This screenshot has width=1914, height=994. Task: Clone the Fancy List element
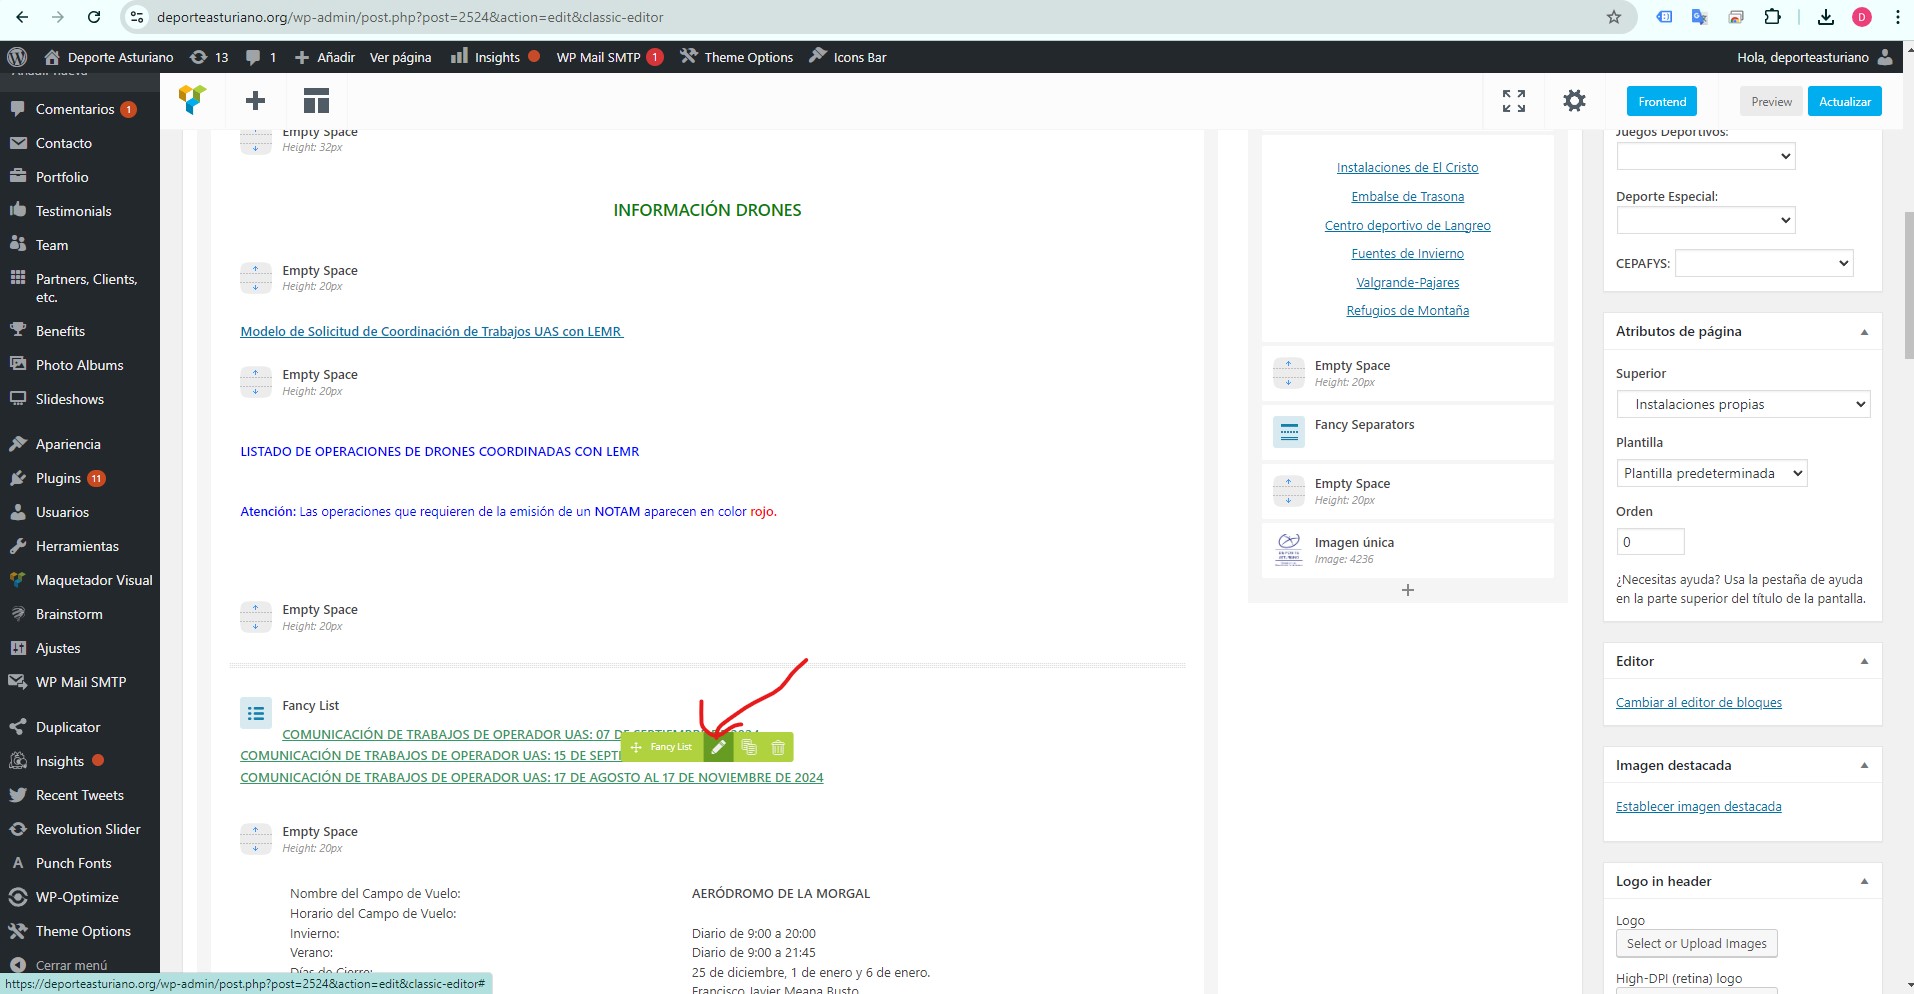tap(748, 747)
